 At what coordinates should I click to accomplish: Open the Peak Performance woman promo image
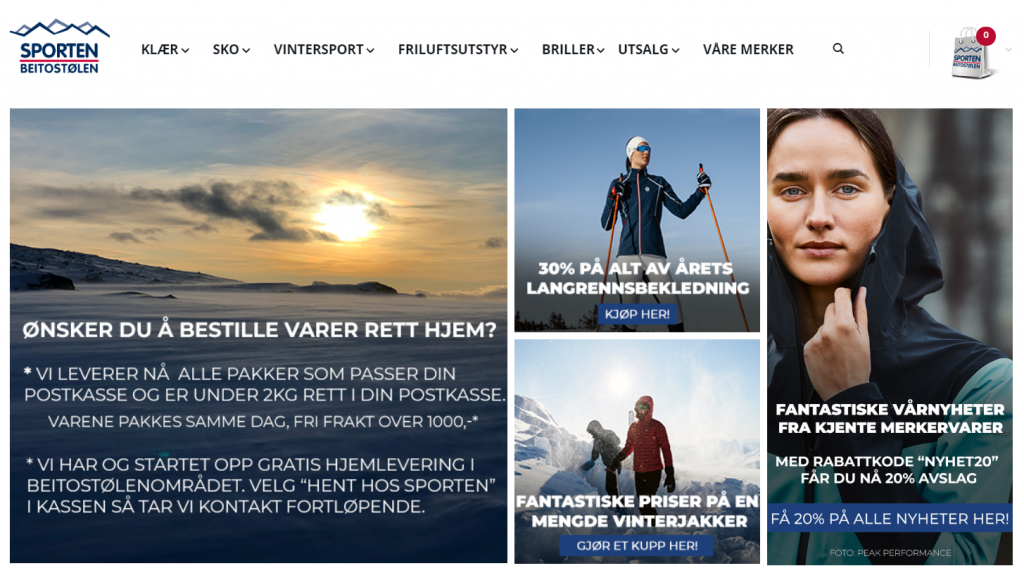tap(889, 336)
